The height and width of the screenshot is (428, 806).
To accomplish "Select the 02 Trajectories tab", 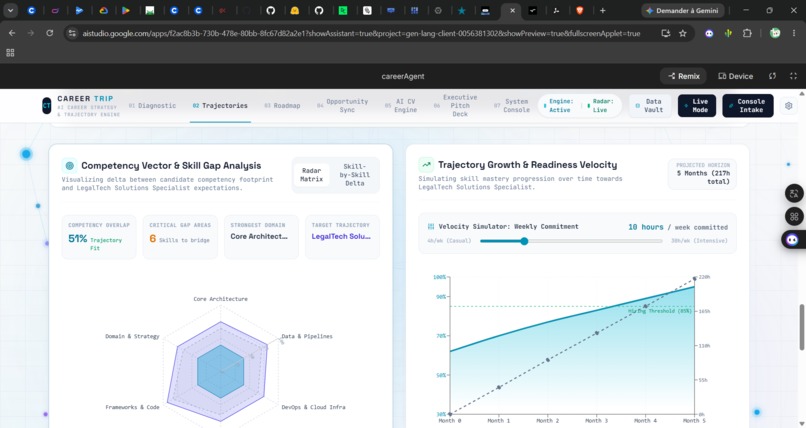I will pyautogui.click(x=220, y=105).
